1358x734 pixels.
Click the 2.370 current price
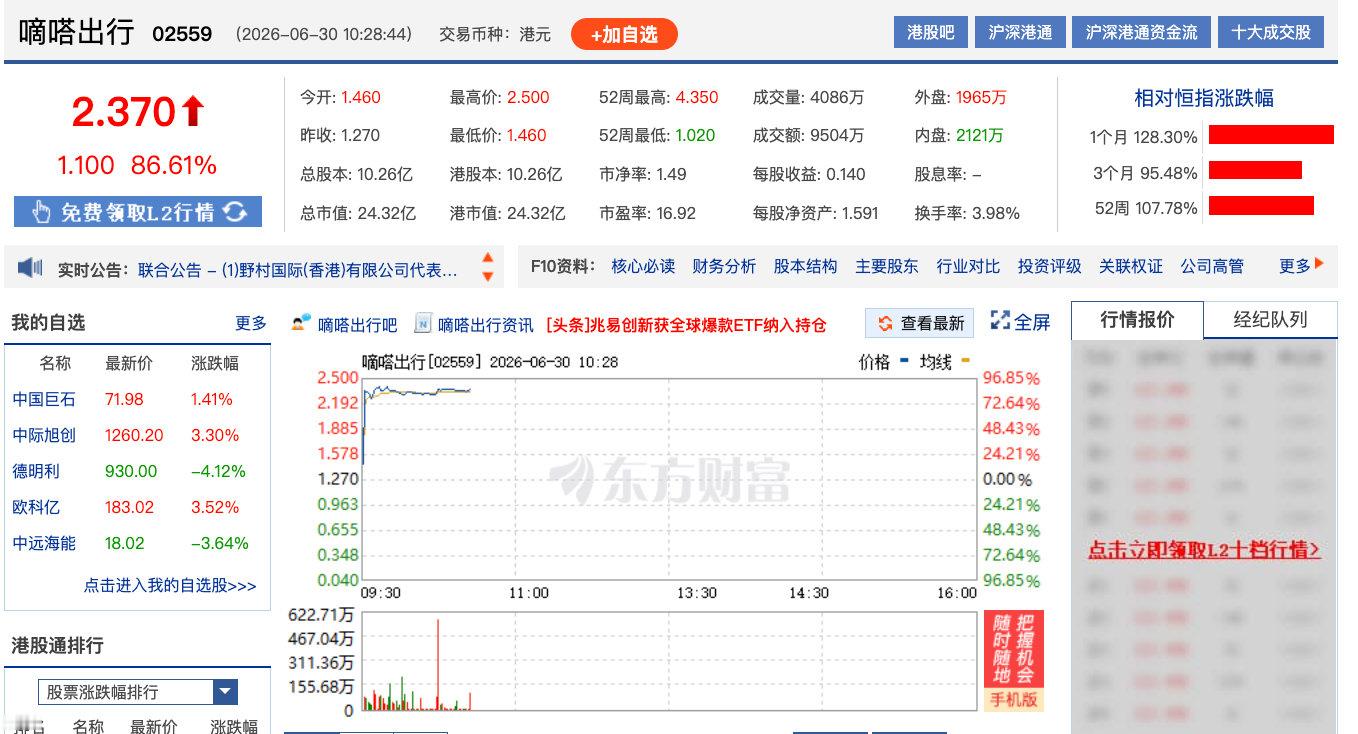123,112
